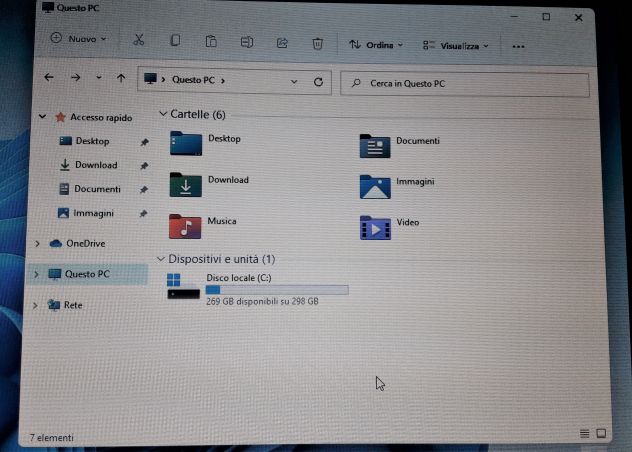This screenshot has width=632, height=452.
Task: Click the Delete trash icon
Action: 318,44
